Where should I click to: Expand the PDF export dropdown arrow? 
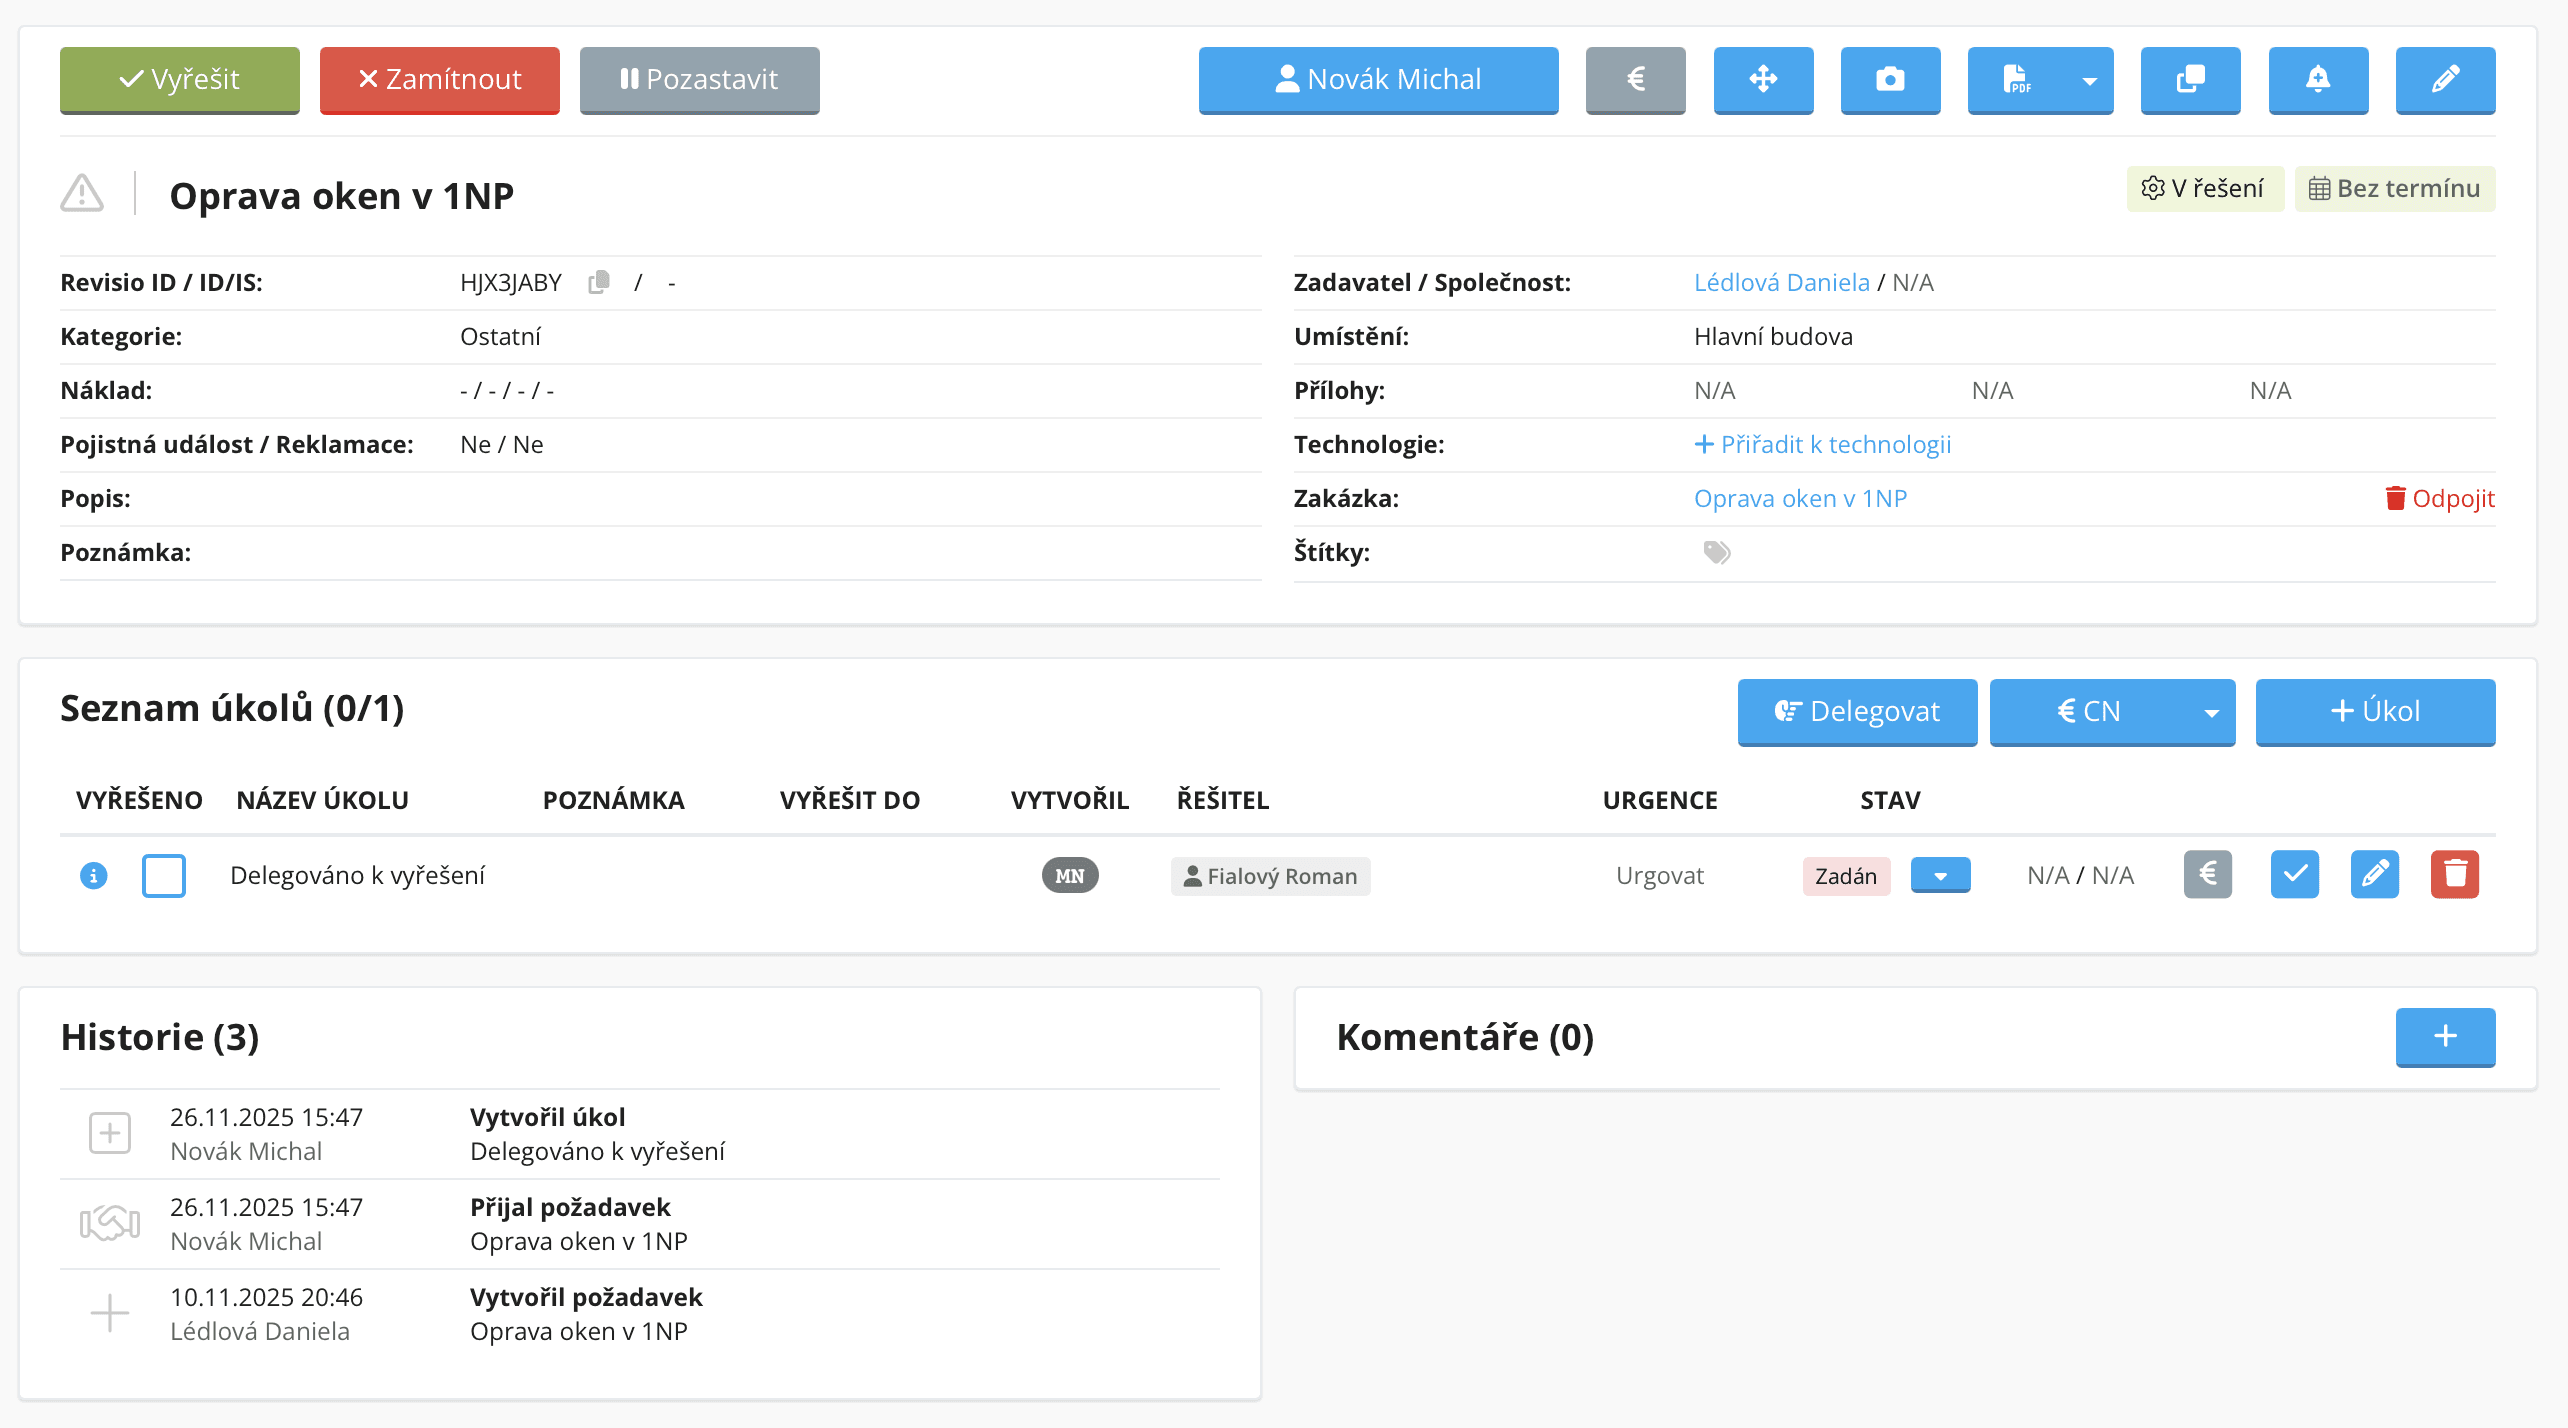2089,81
